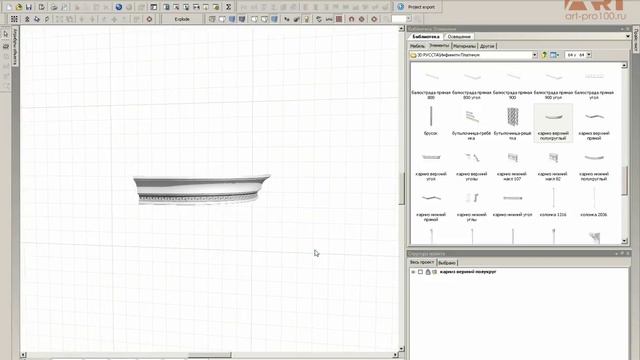This screenshot has width=640, height=360.
Task: Switch to the Библиотека tab
Action: [426, 37]
